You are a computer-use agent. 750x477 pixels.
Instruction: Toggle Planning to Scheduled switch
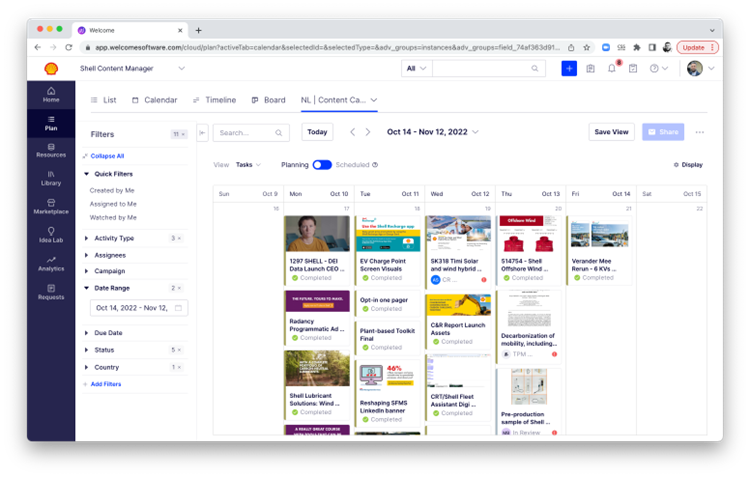322,165
